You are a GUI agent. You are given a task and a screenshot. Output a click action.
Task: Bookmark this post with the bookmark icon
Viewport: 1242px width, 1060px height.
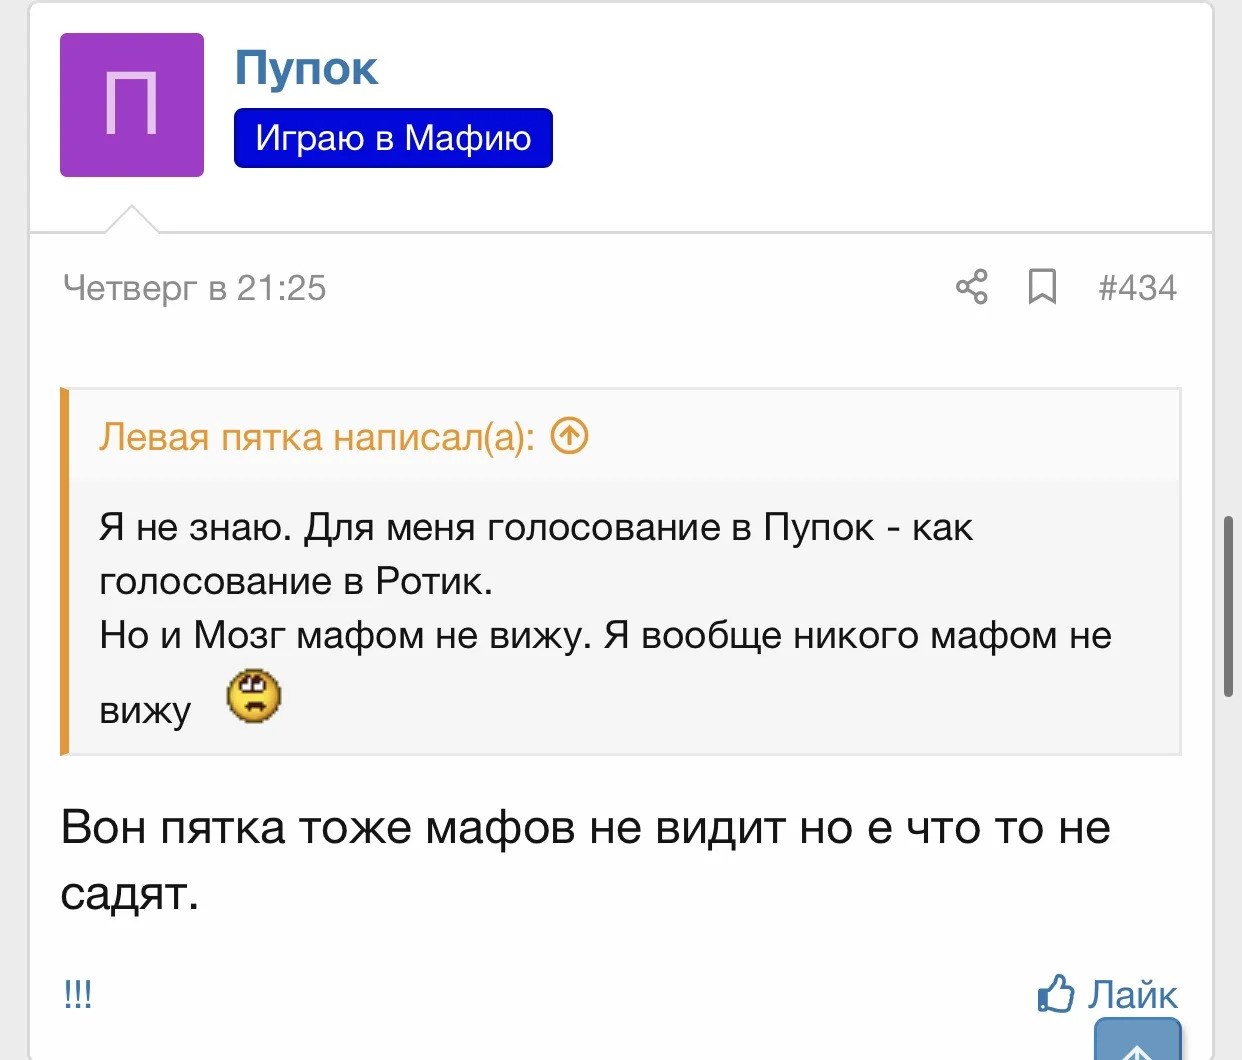[x=1042, y=287]
